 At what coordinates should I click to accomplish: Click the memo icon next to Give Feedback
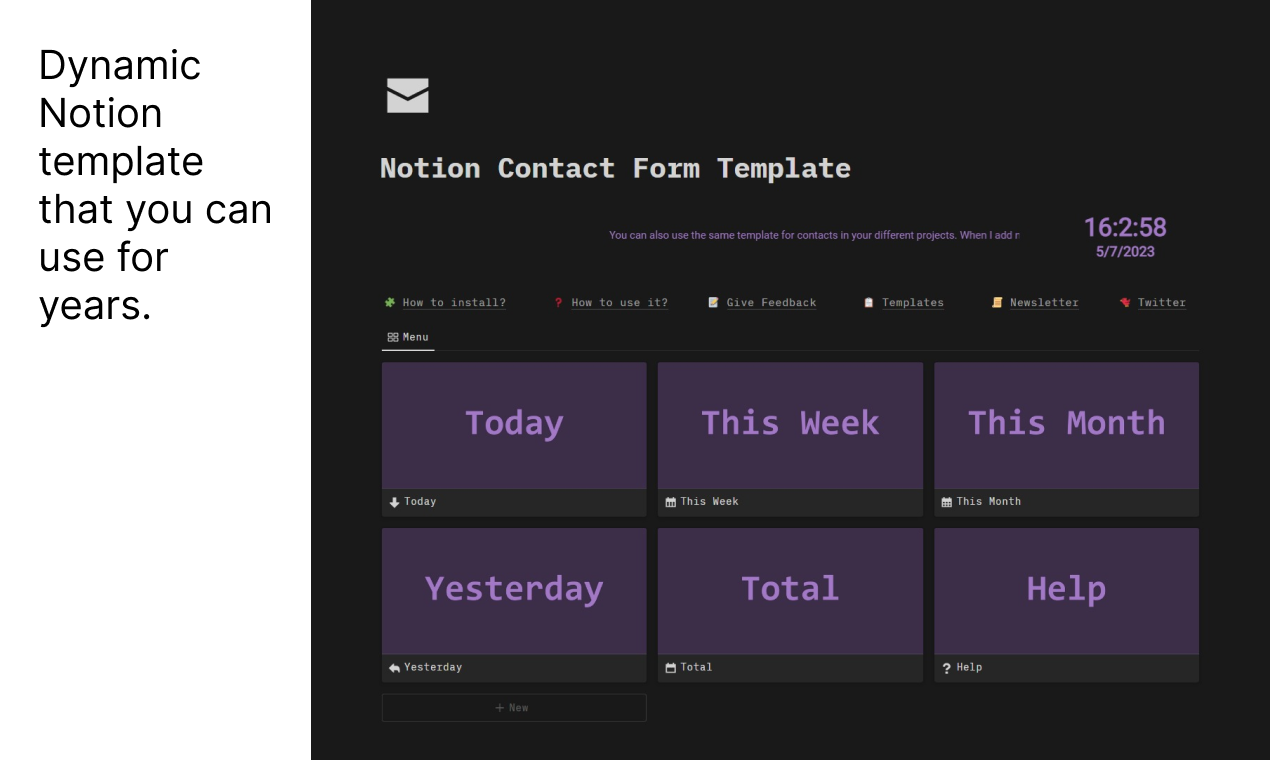point(713,302)
